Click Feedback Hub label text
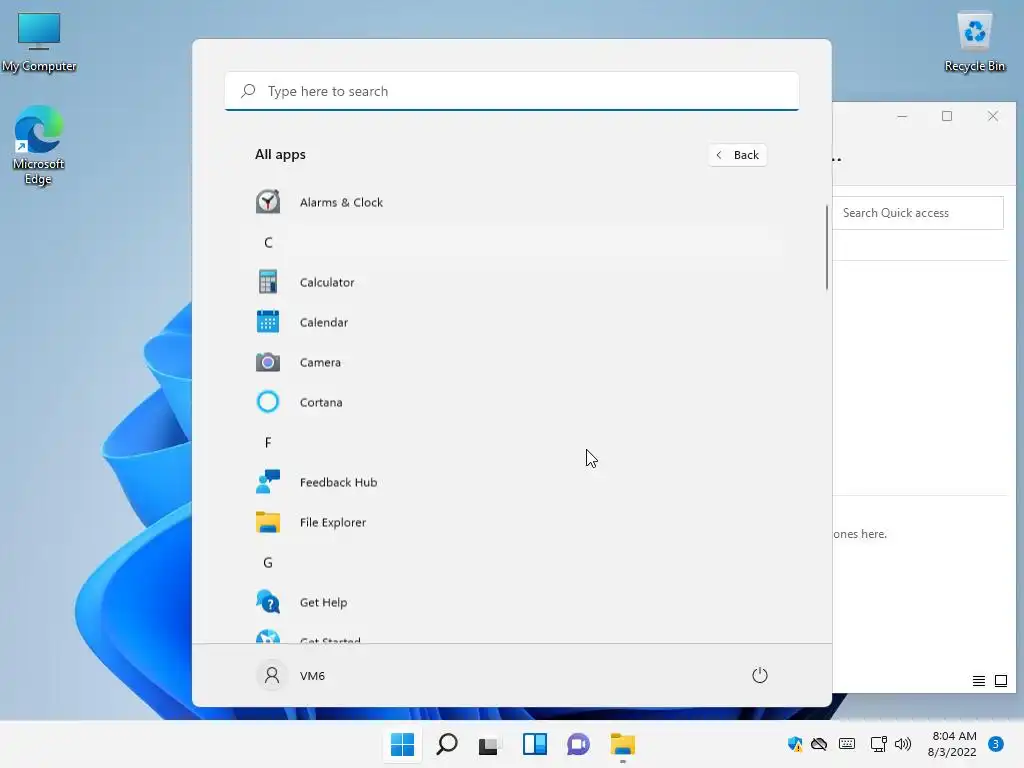 click(338, 482)
